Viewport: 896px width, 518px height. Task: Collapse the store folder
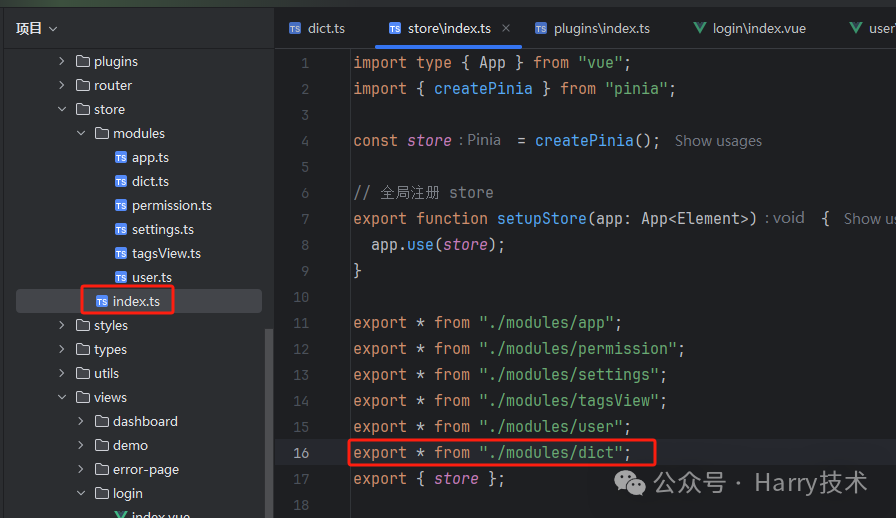pyautogui.click(x=62, y=109)
